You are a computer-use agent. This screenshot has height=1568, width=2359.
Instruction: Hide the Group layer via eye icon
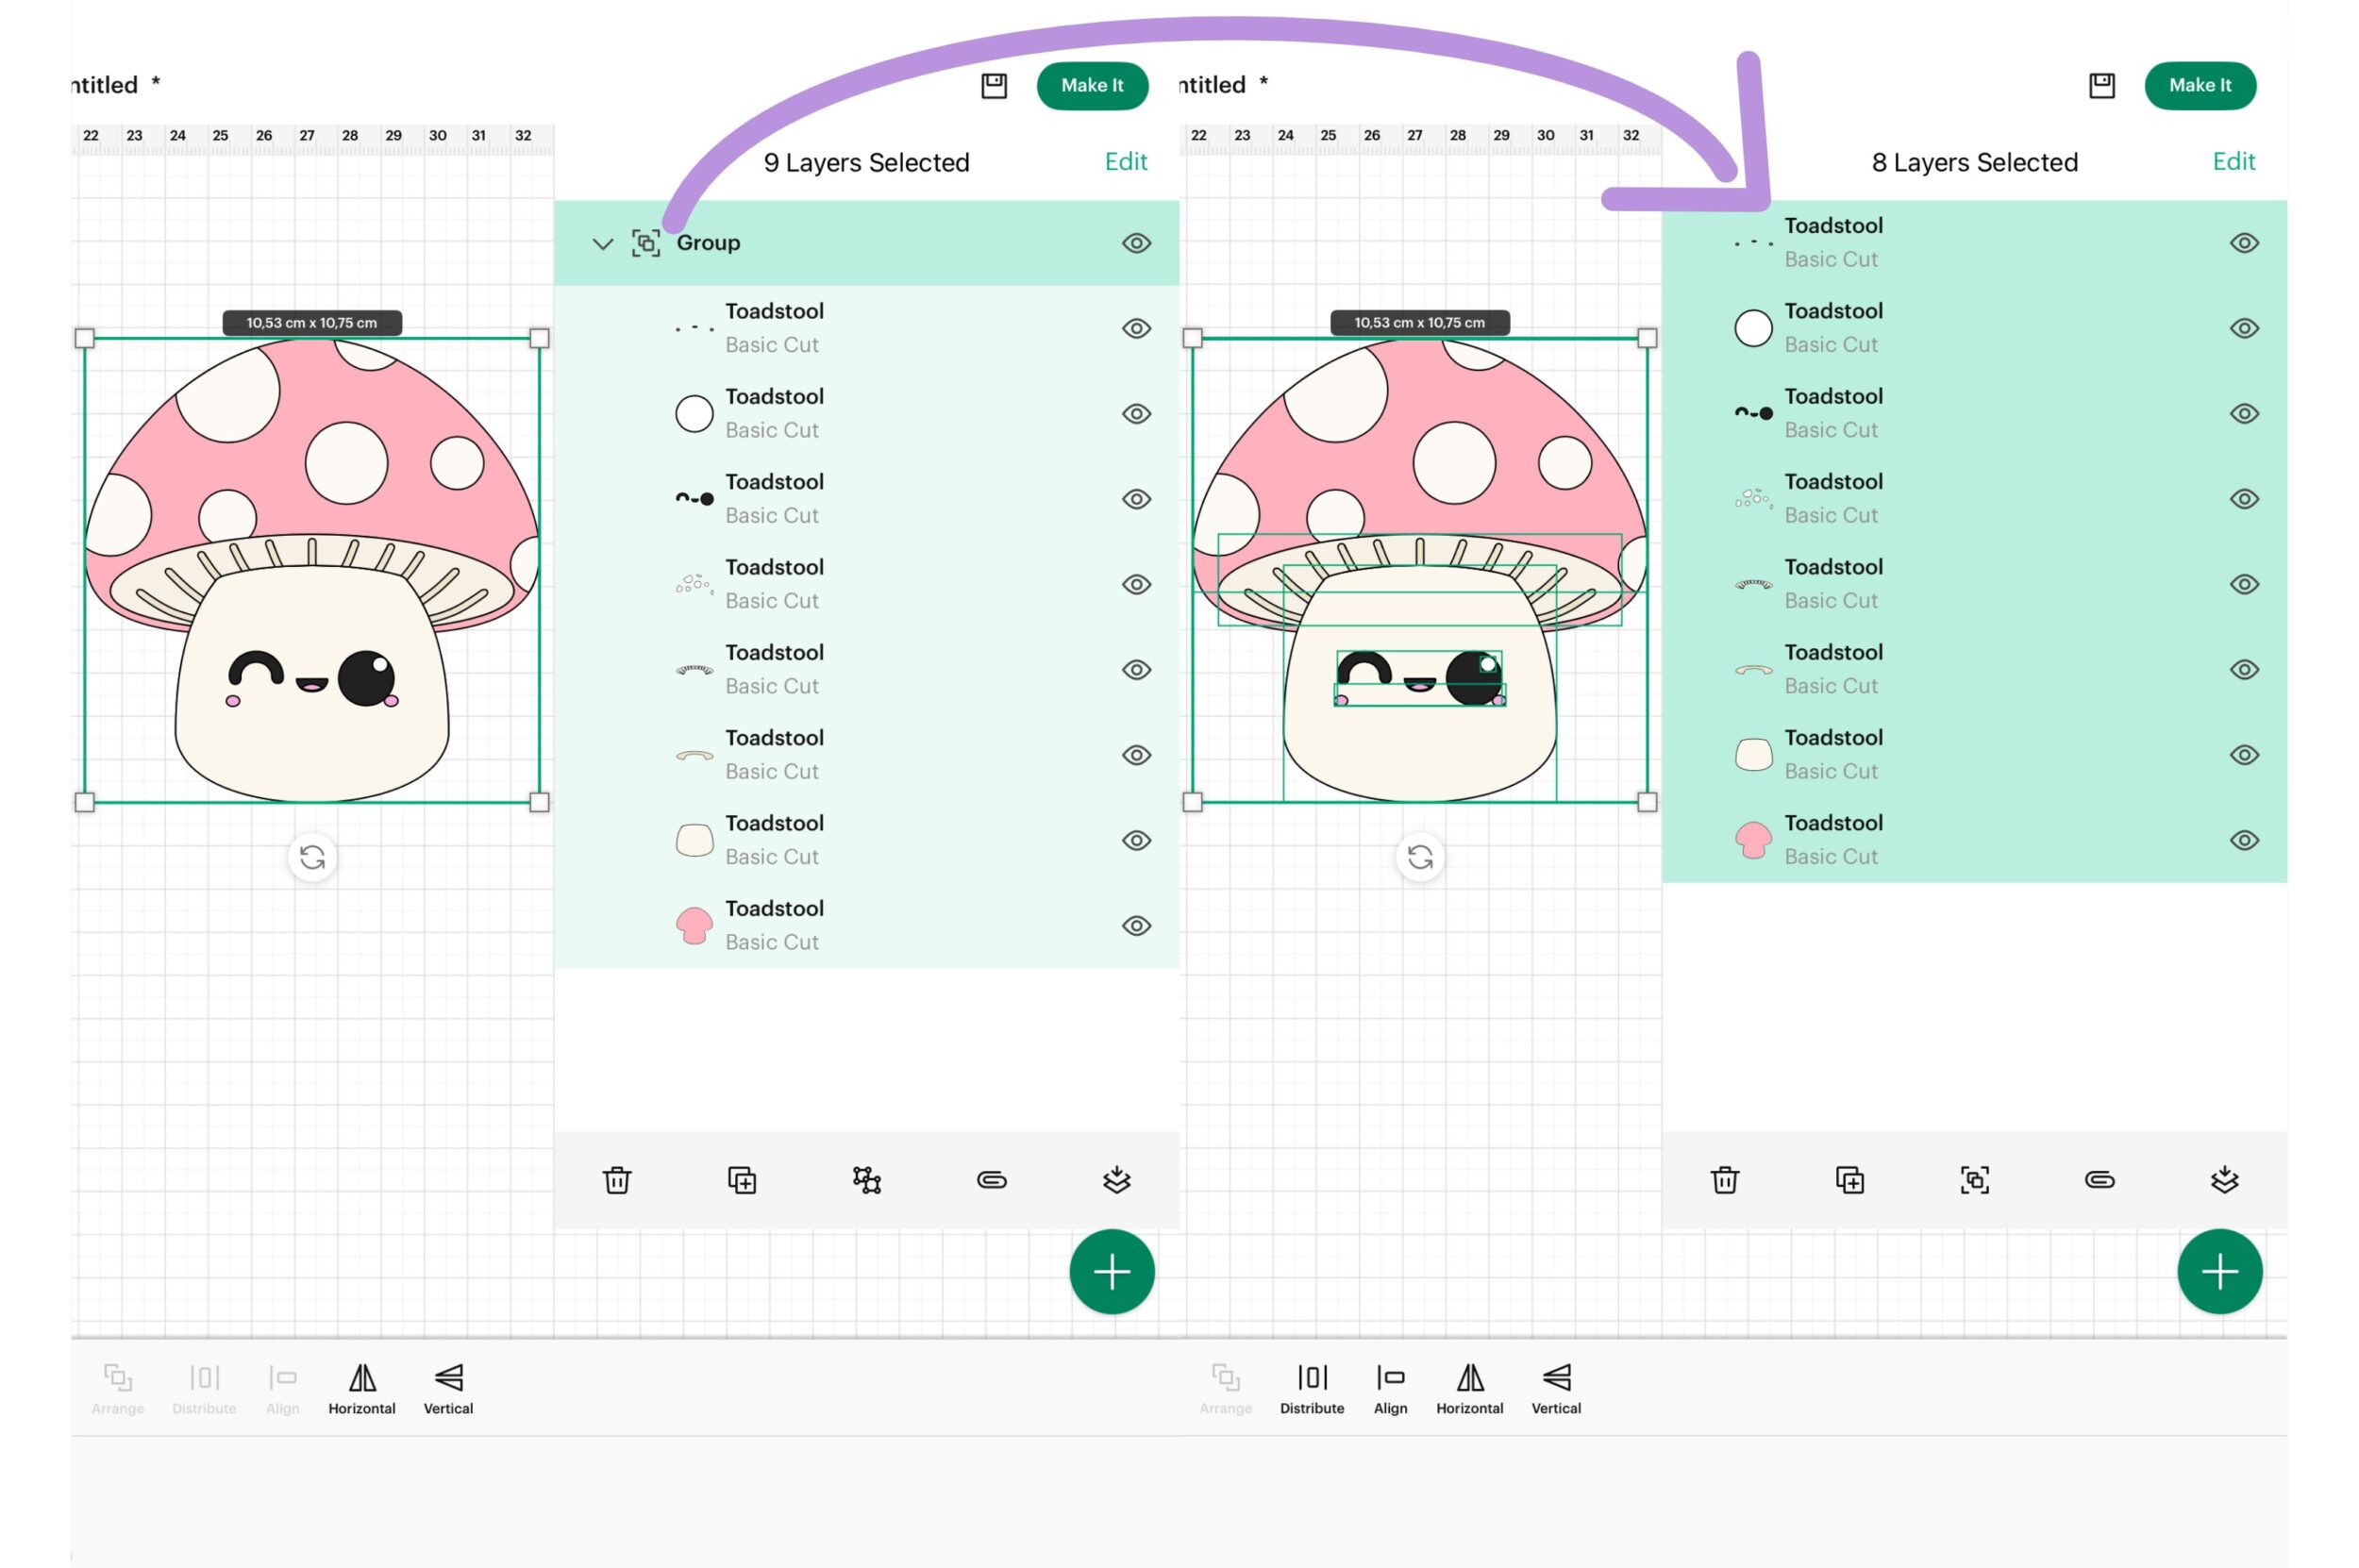[x=1135, y=243]
